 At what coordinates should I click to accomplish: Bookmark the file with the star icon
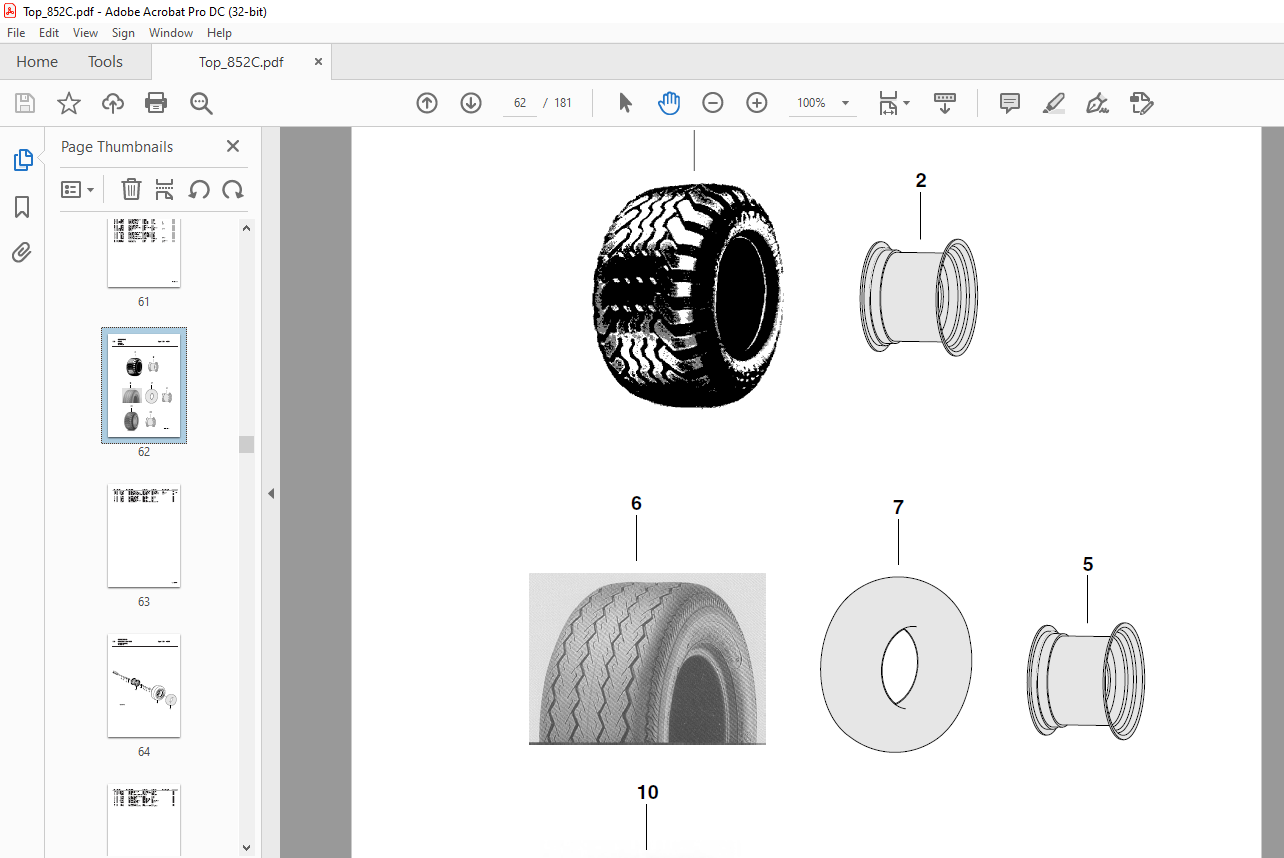69,103
